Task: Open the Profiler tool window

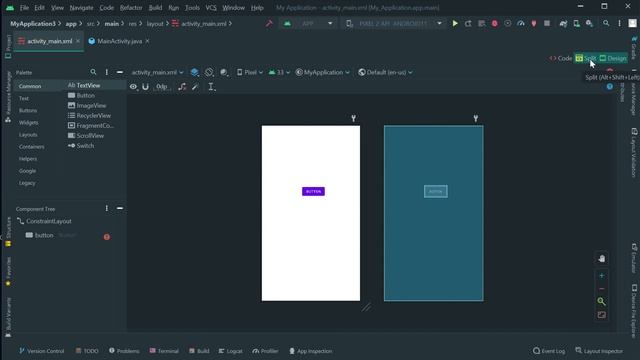Action: pyautogui.click(x=265, y=351)
